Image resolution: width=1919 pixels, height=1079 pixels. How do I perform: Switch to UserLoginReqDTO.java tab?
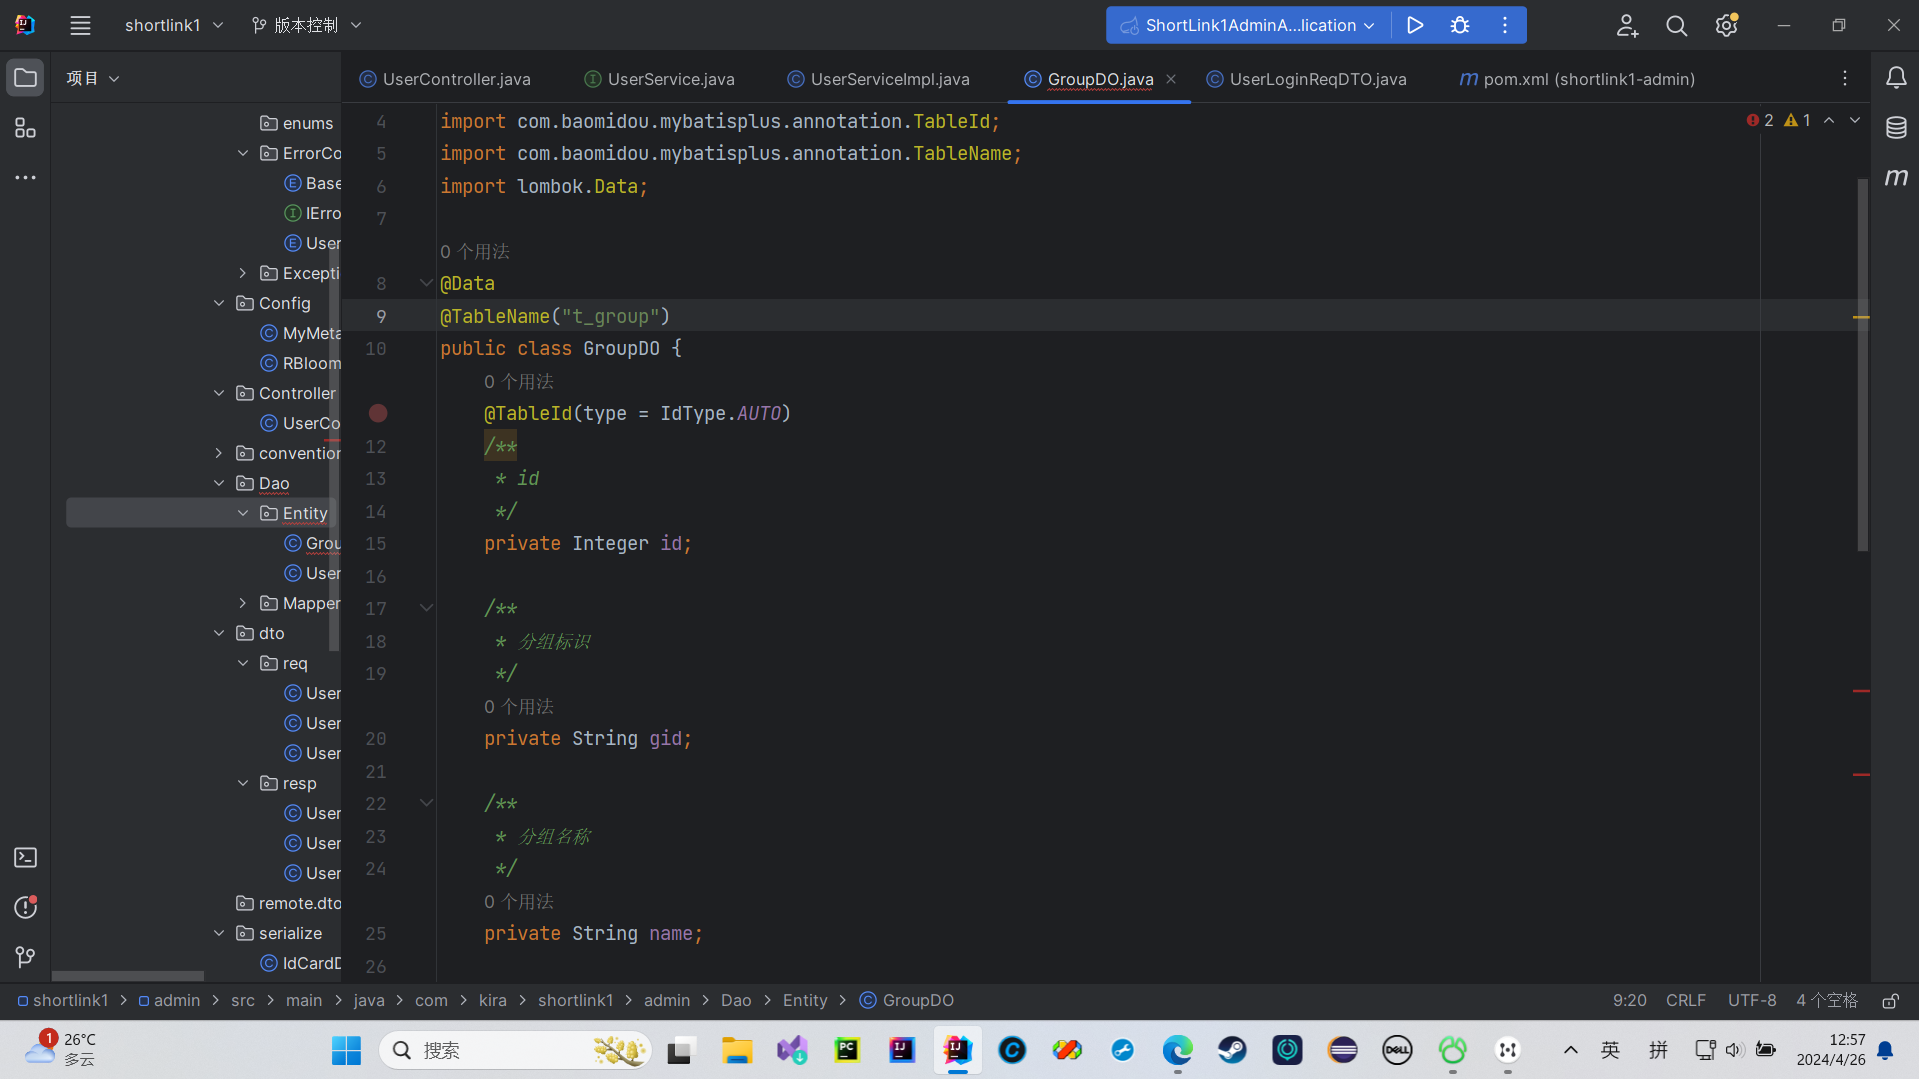coord(1307,79)
